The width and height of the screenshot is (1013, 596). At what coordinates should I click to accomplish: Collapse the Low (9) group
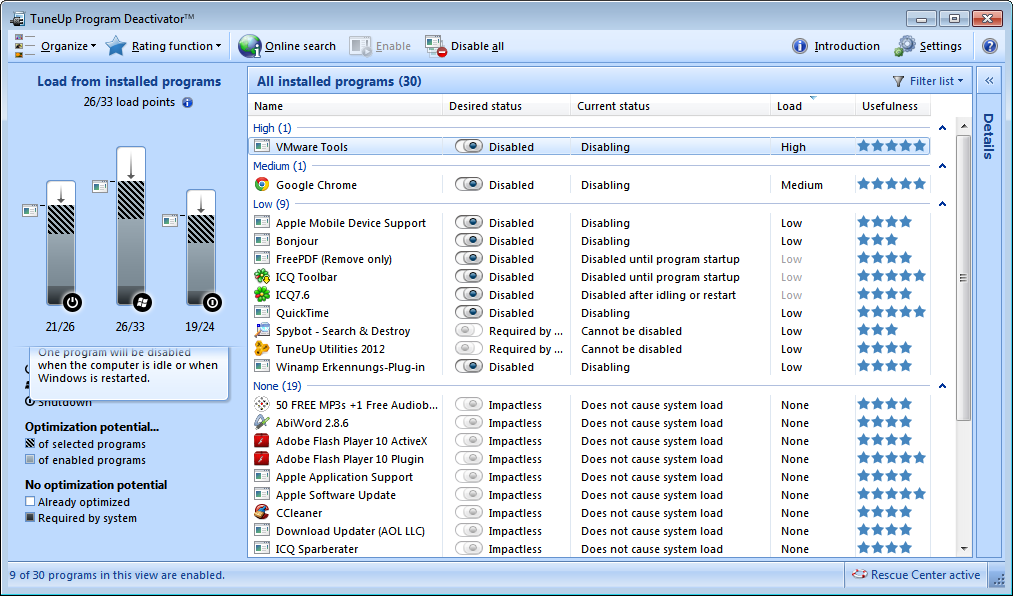(942, 204)
